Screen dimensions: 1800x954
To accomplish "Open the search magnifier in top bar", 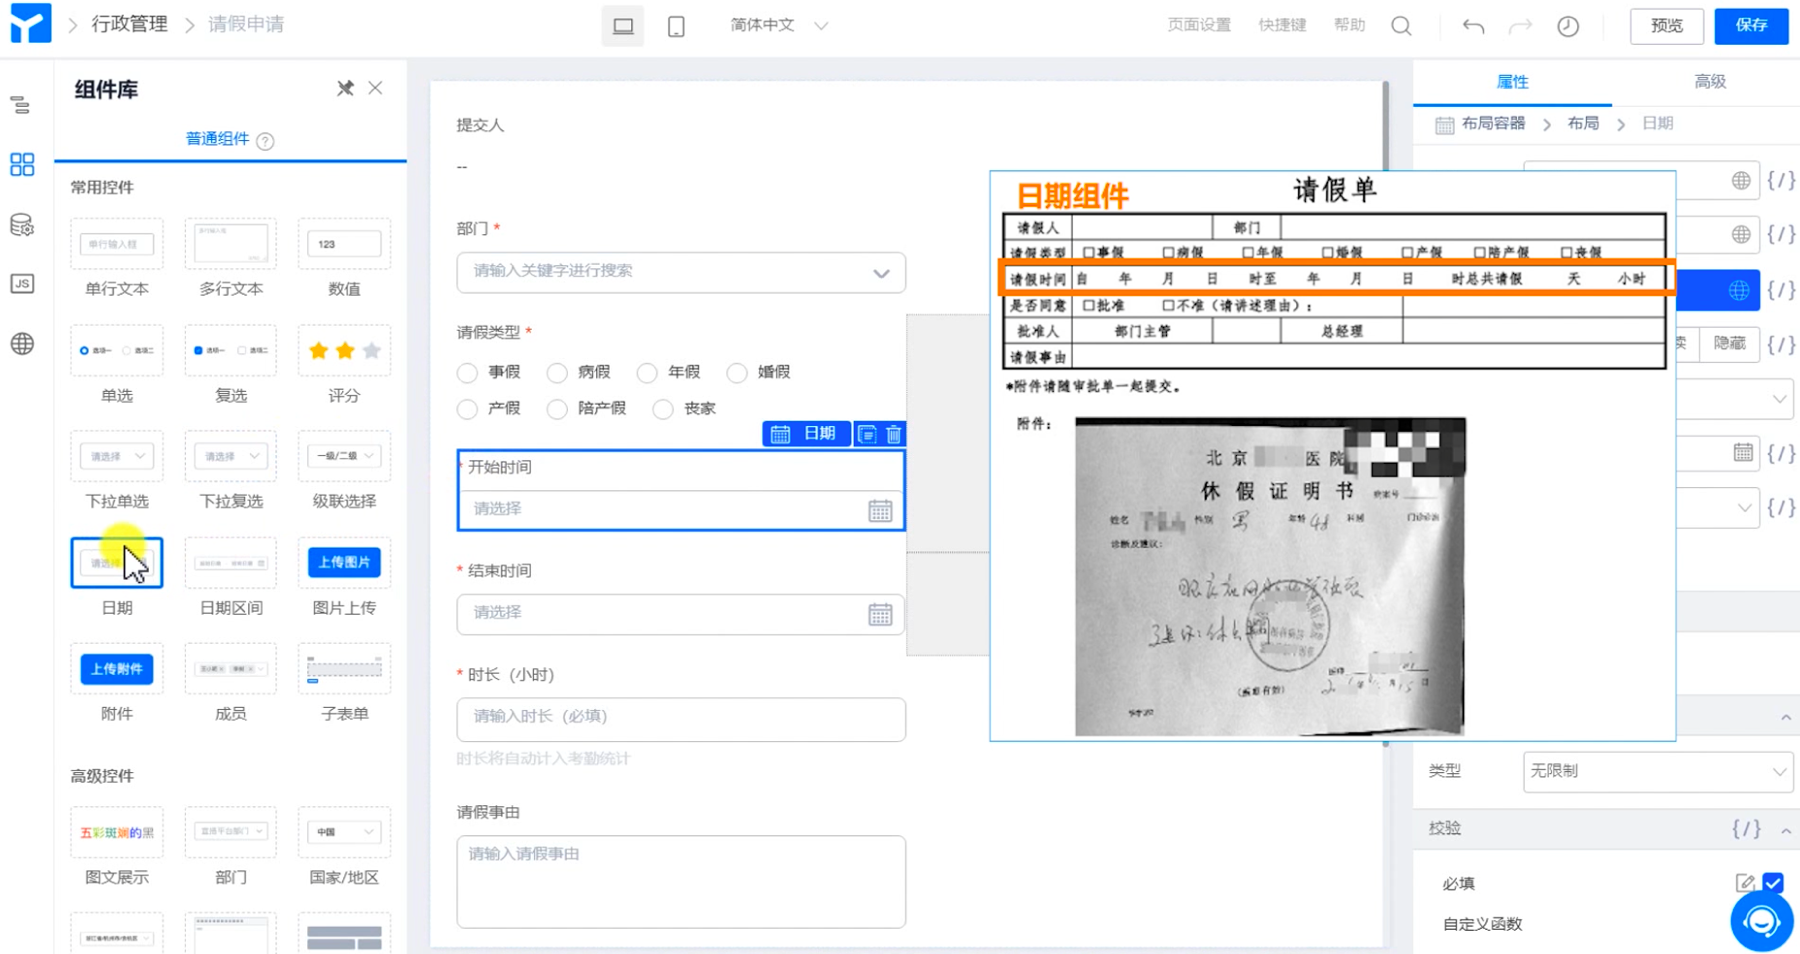I will 1401,26.
